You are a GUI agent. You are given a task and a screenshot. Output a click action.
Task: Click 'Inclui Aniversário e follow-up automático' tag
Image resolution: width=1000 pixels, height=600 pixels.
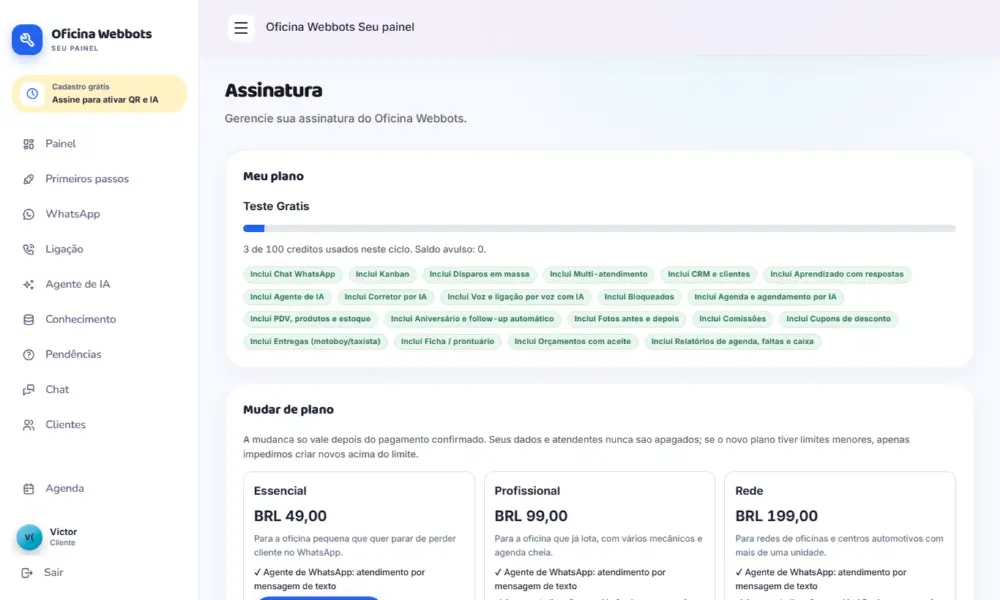pos(472,319)
